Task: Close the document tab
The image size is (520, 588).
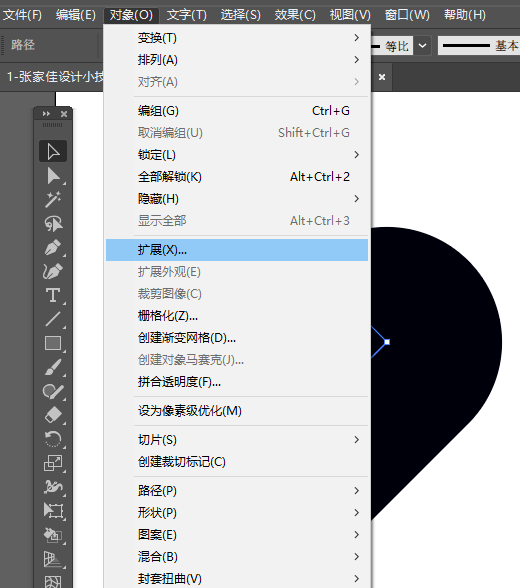Action: [382, 77]
